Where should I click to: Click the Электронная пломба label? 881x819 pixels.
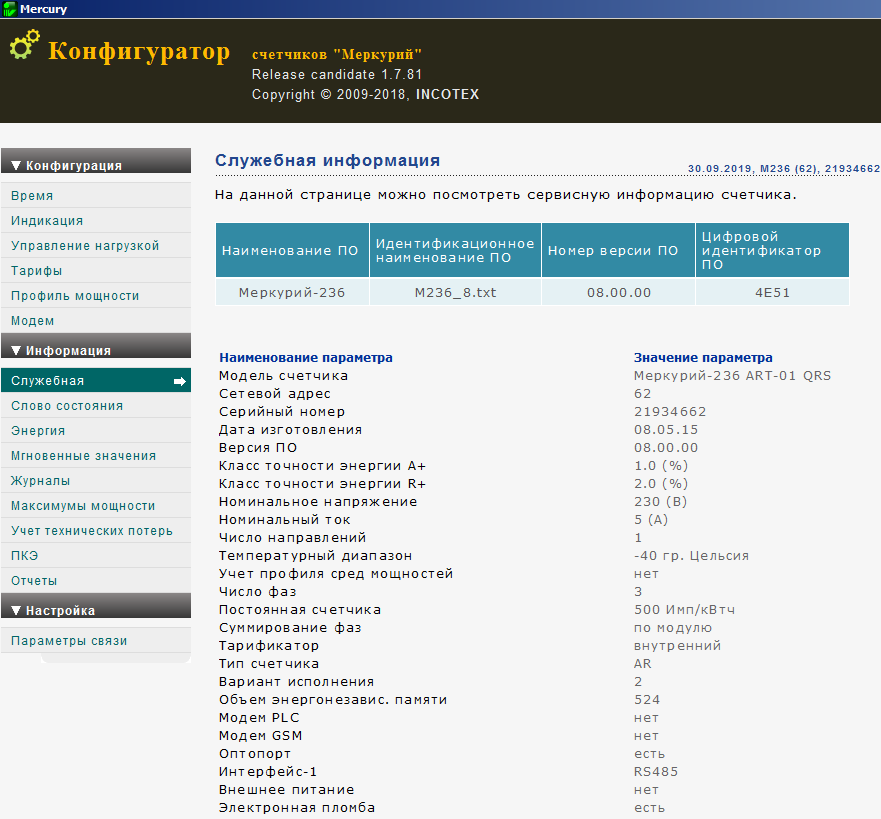(x=297, y=808)
